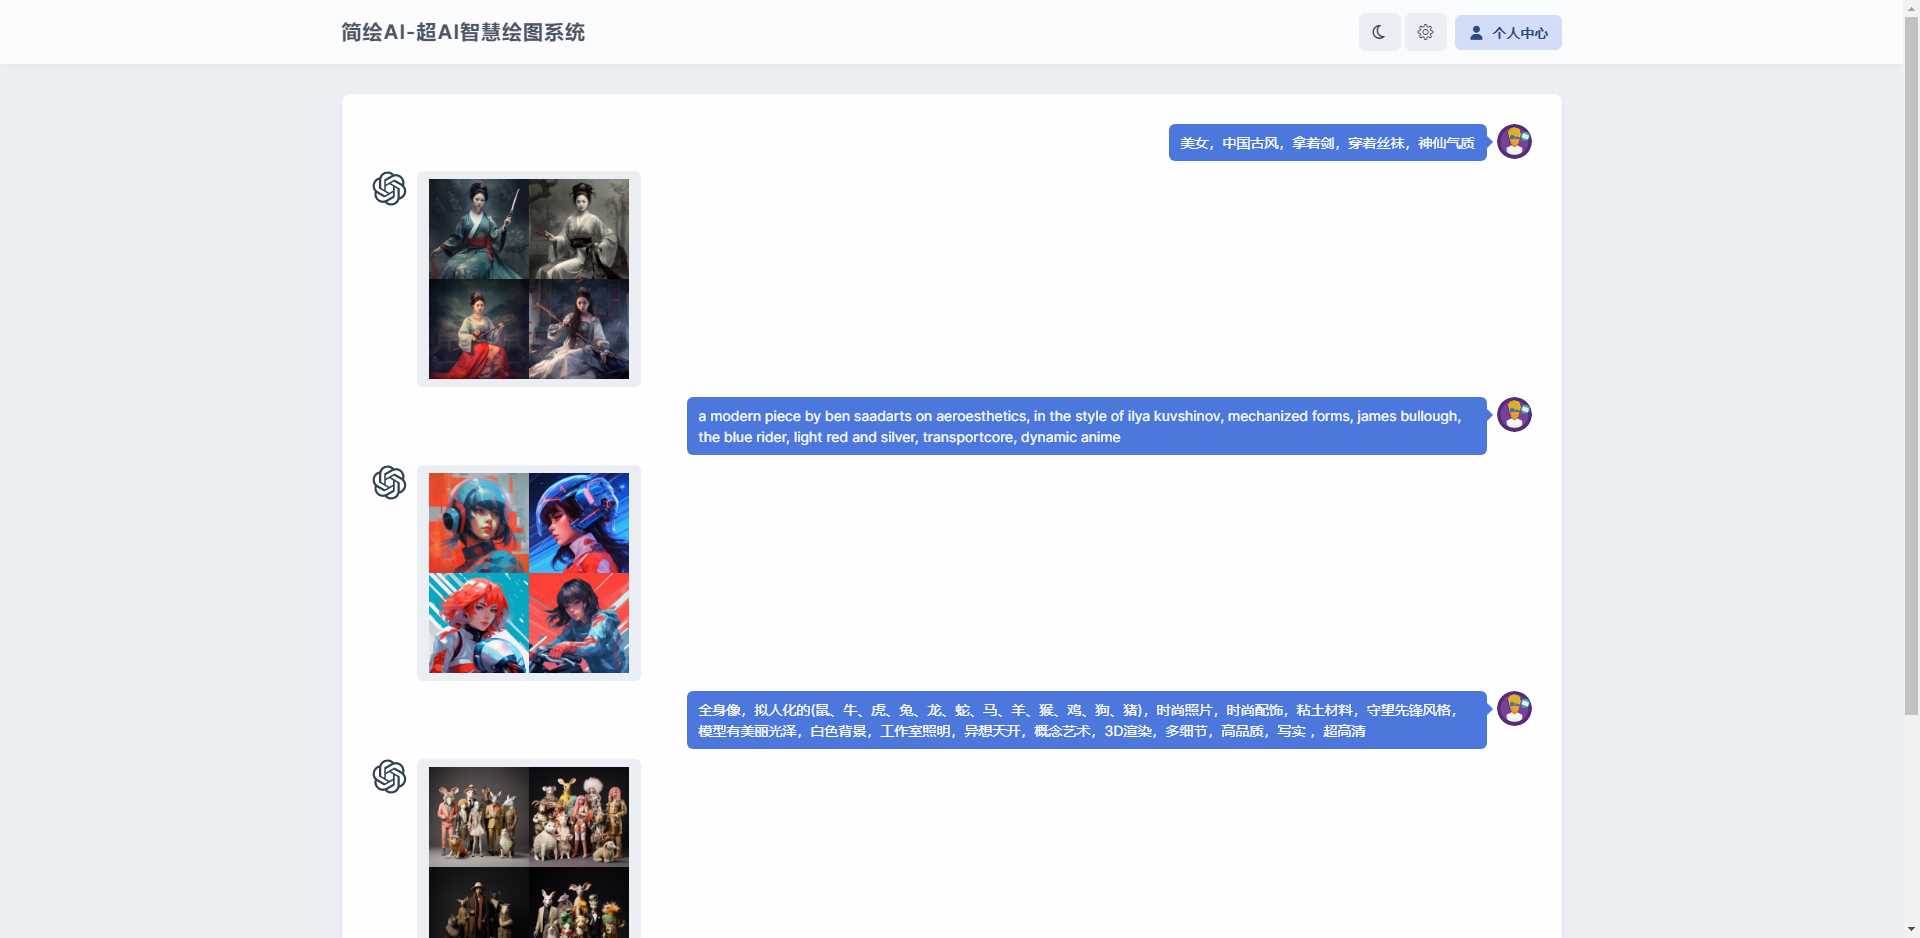Open the 个人中心 panel
This screenshot has height=938, width=1920.
pyautogui.click(x=1507, y=32)
